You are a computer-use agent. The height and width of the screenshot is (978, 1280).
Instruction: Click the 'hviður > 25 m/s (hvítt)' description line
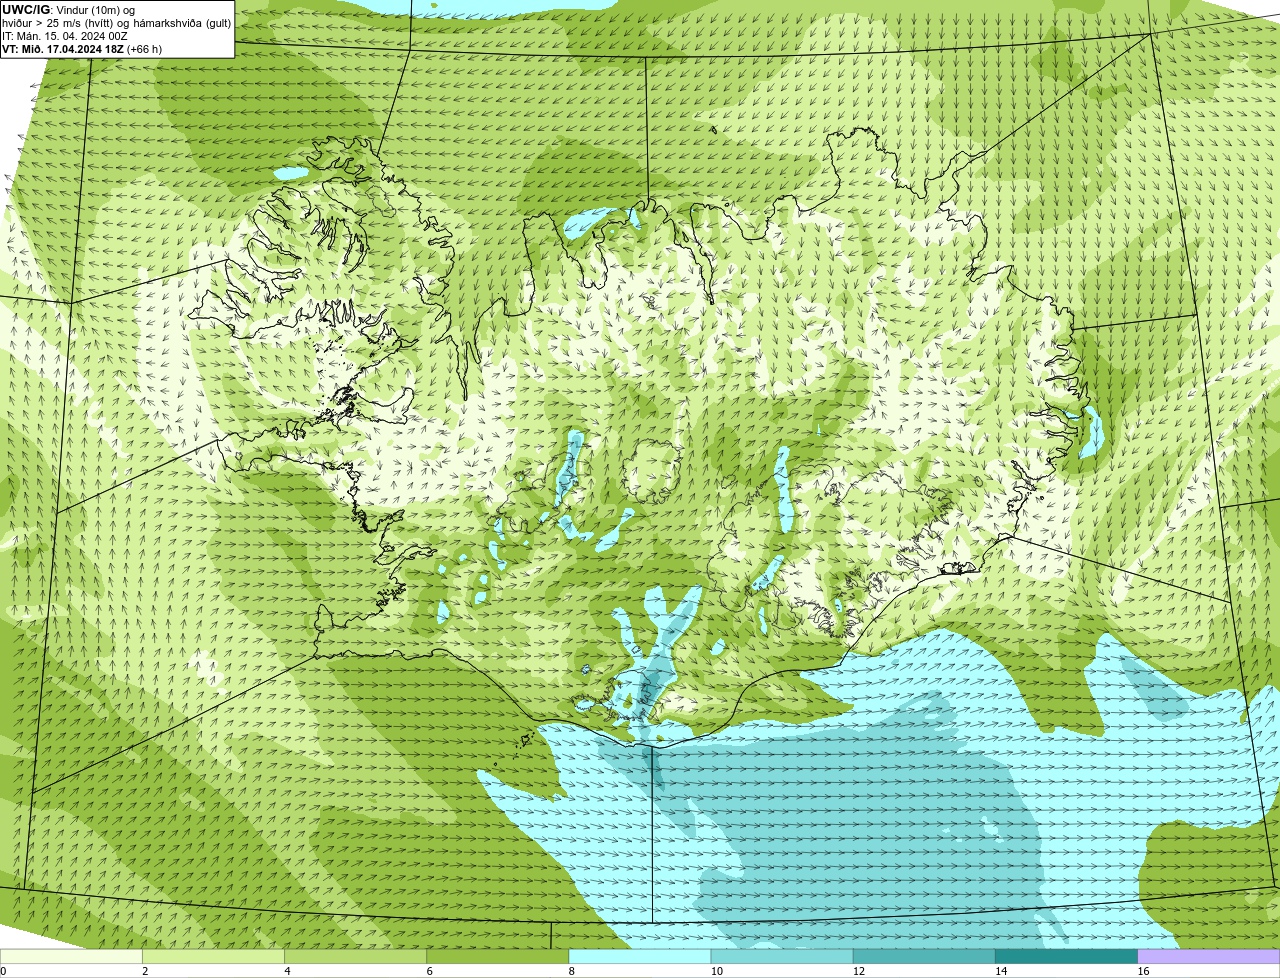(116, 22)
